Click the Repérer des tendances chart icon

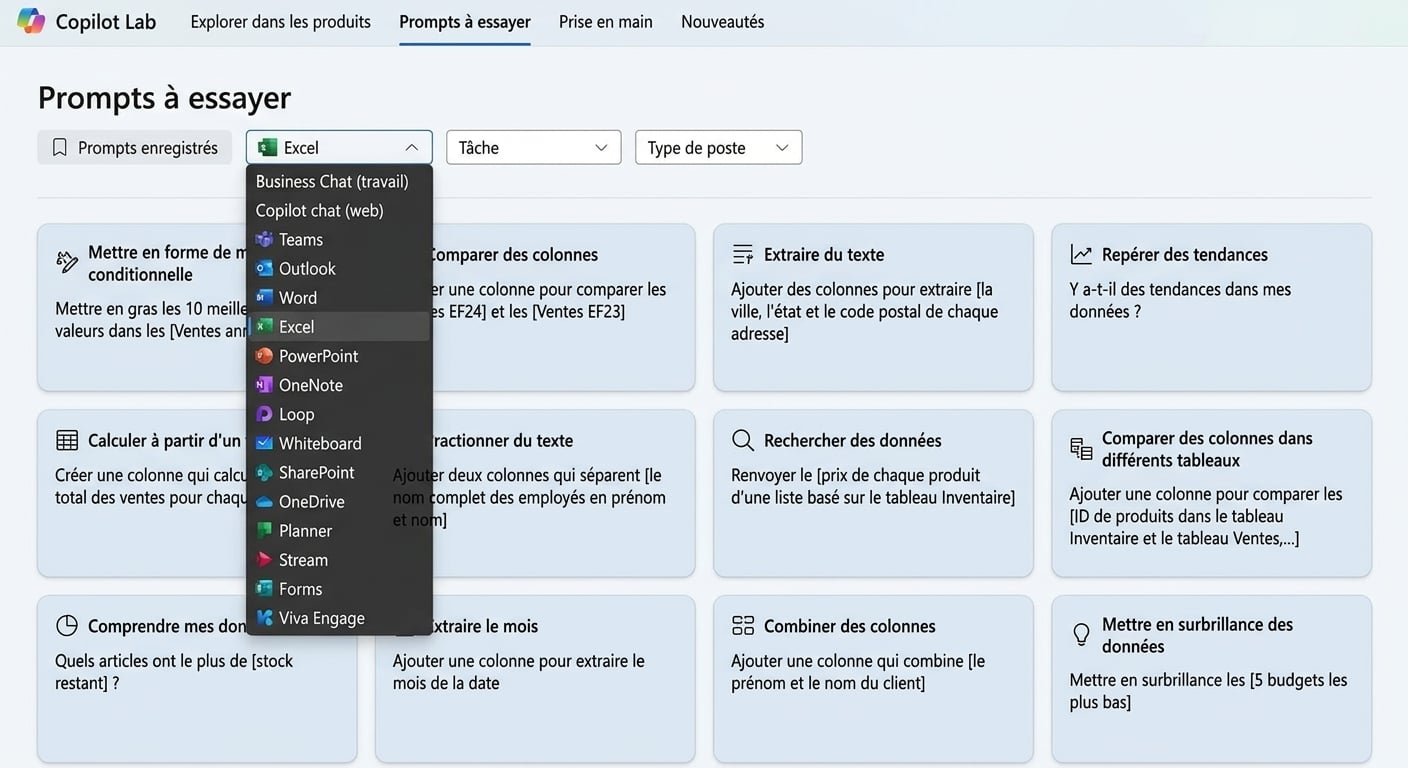(x=1081, y=254)
